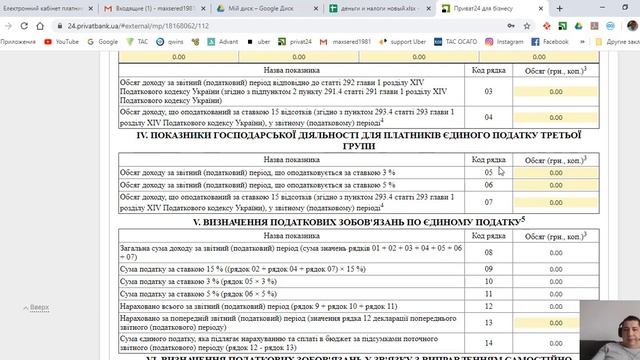Viewport: 640px width, 360px height.
Task: Close the деньги и налоги spreadsheet tab
Action: (x=428, y=8)
